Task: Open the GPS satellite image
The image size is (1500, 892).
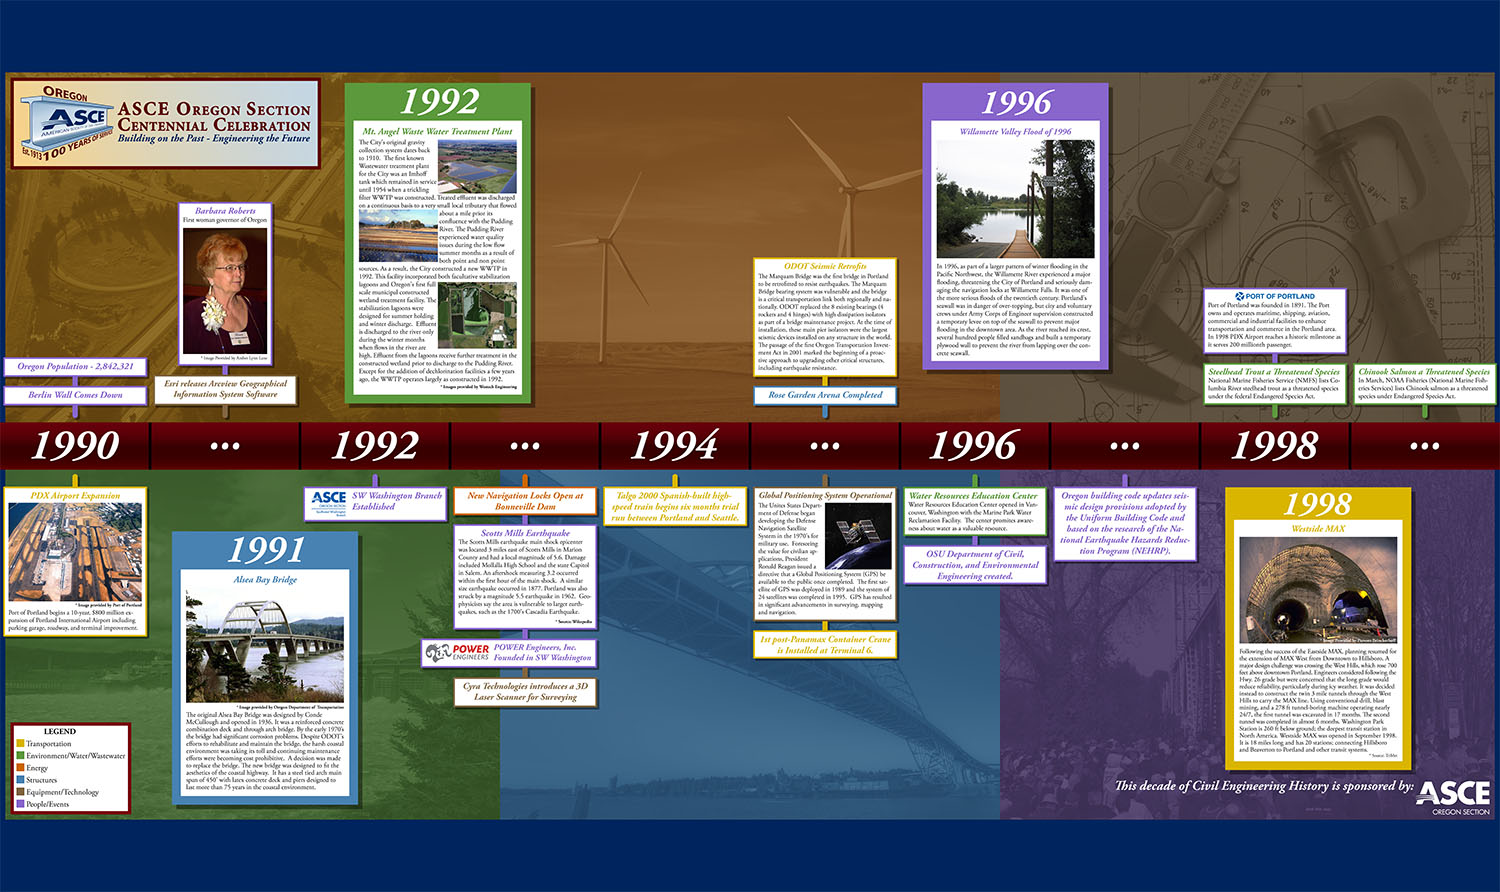Action: point(858,536)
